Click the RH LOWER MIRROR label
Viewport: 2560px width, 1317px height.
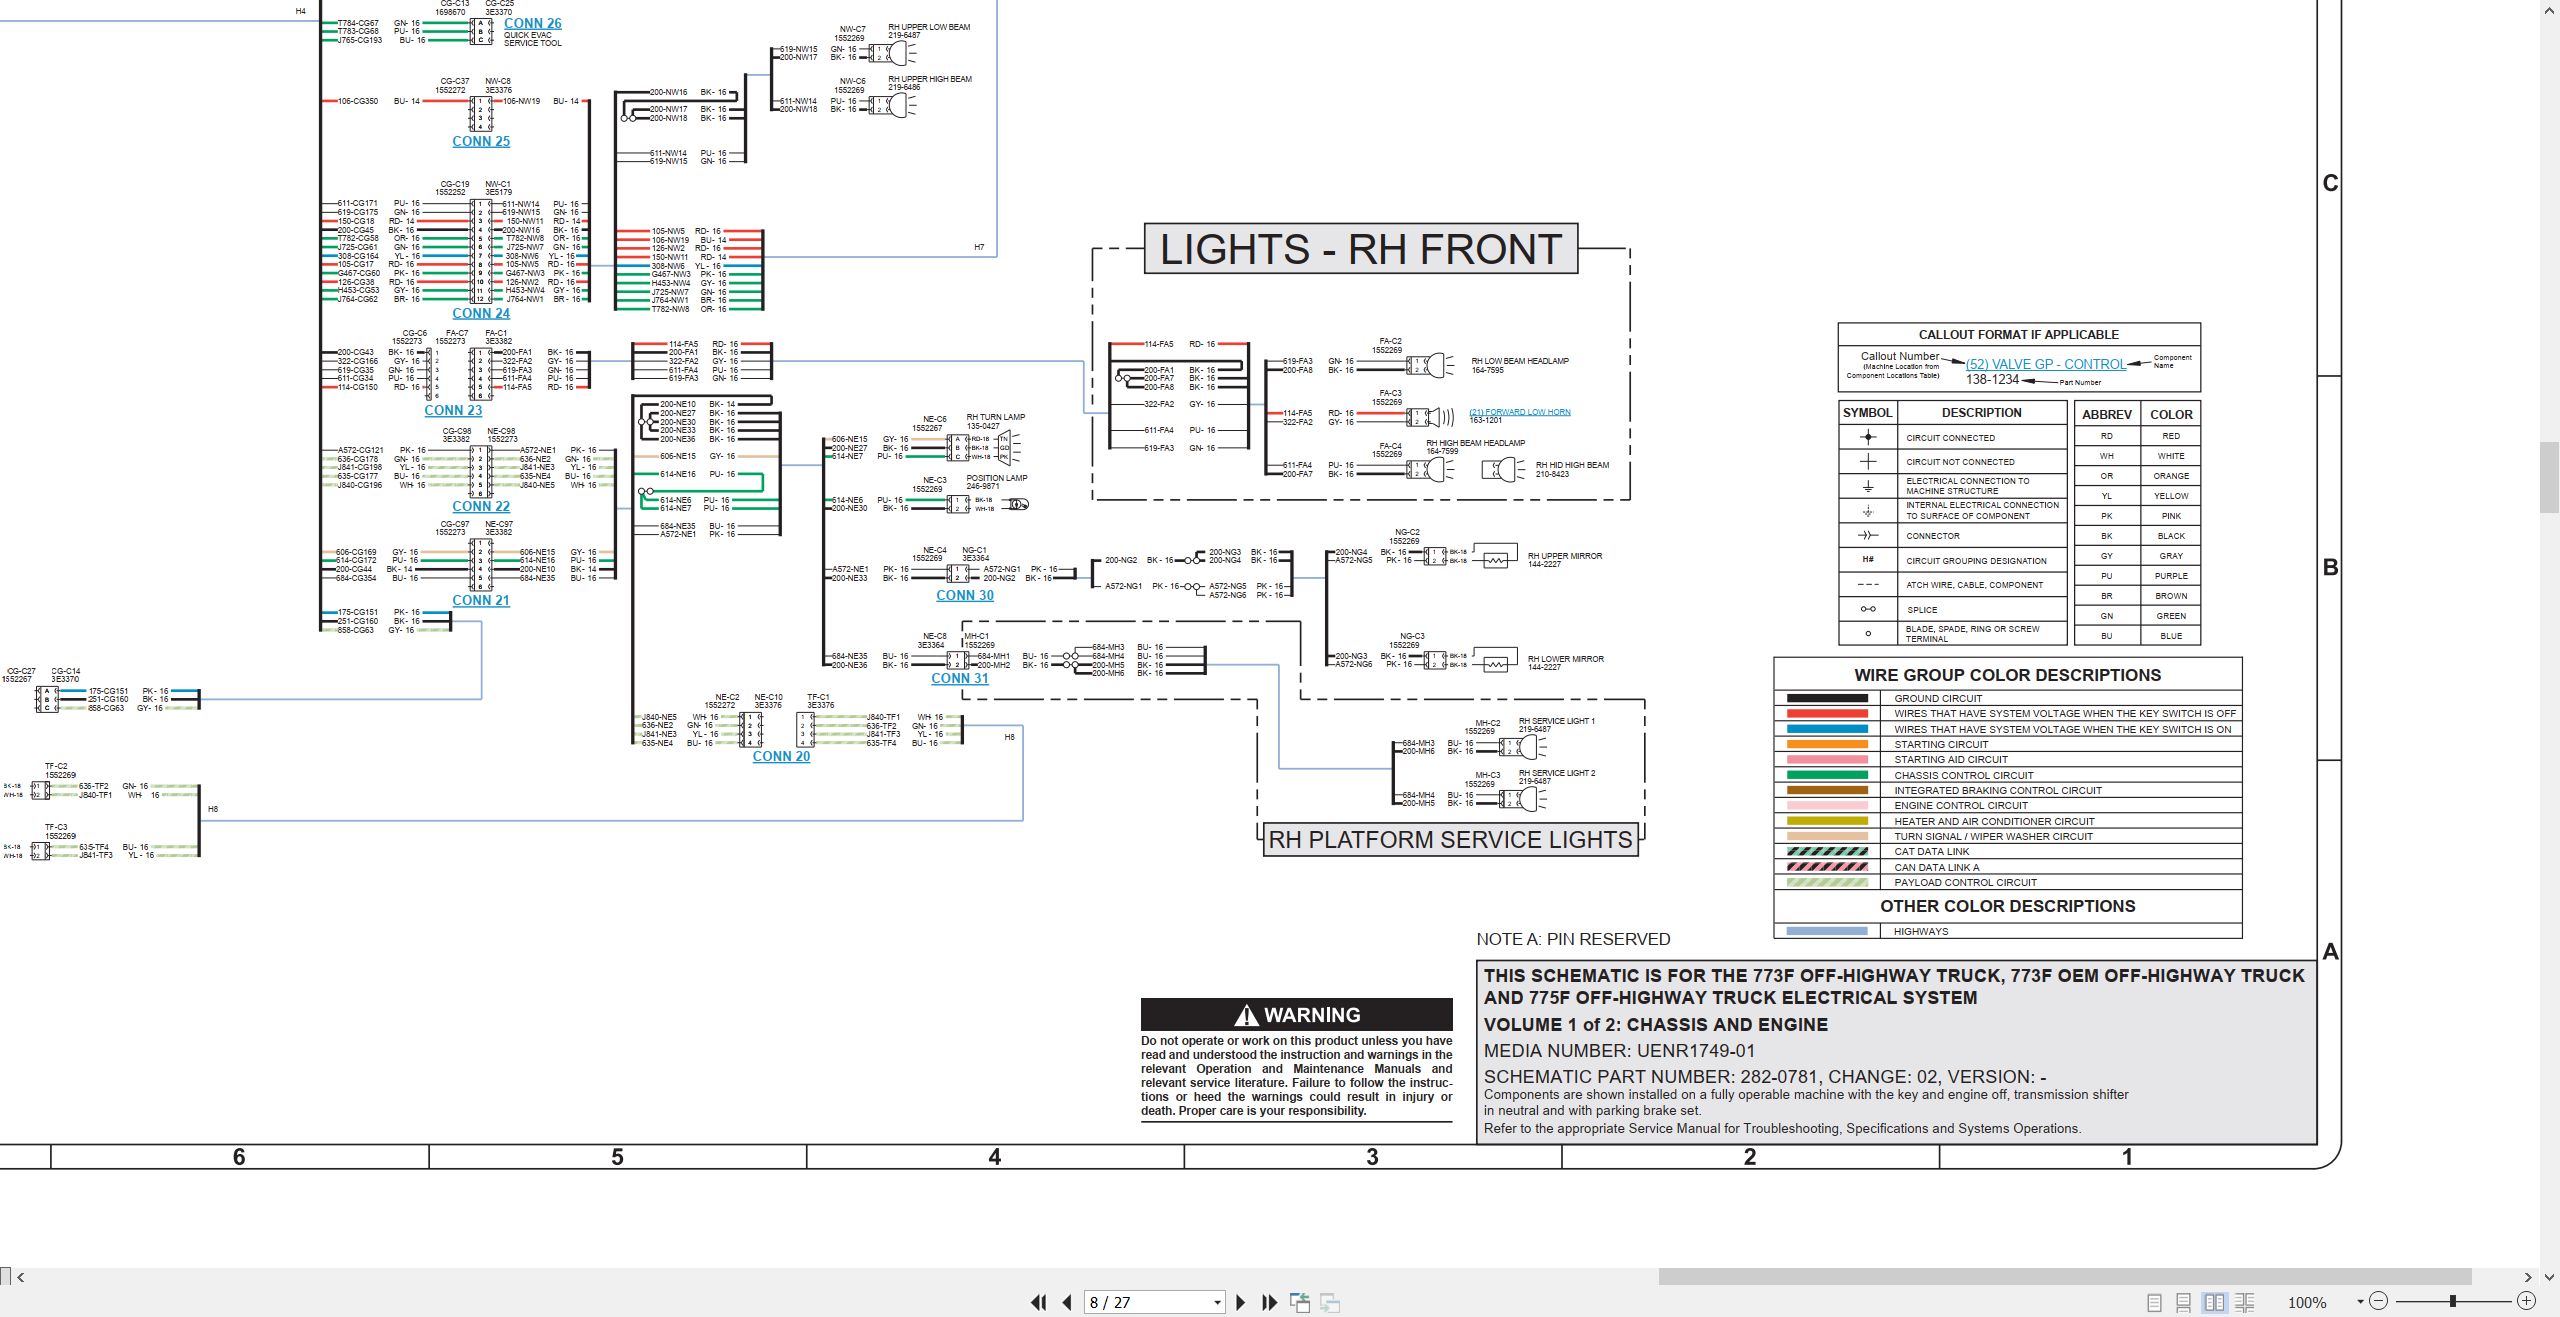tap(1565, 659)
